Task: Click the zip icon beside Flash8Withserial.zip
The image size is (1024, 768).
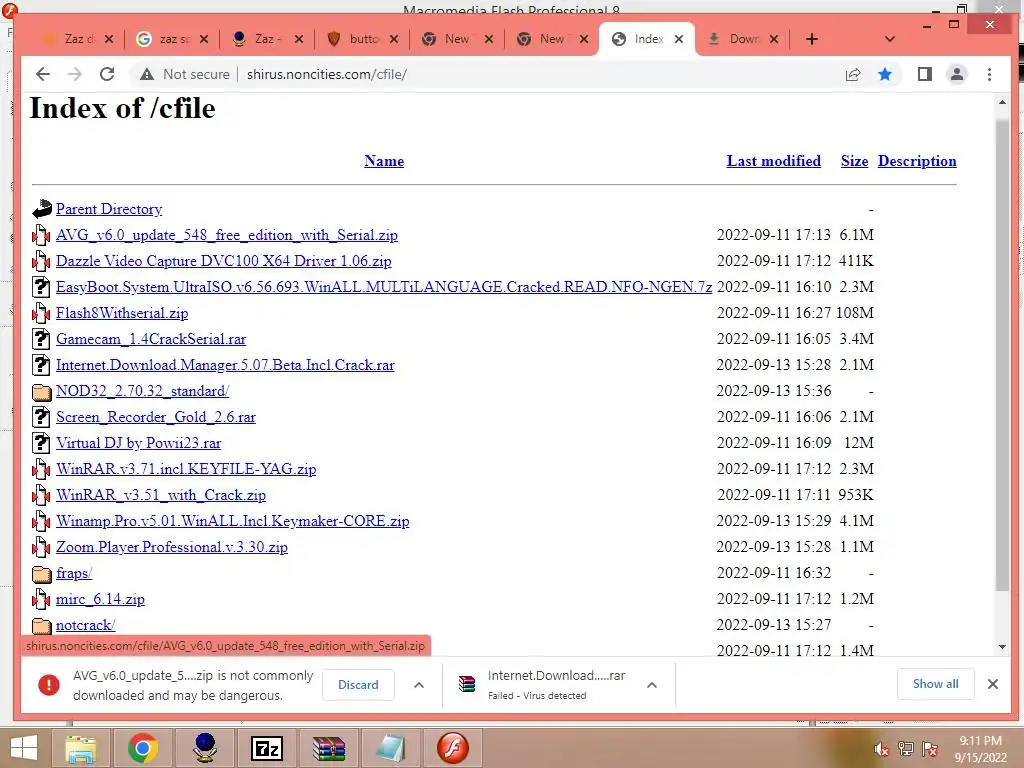Action: 41,313
